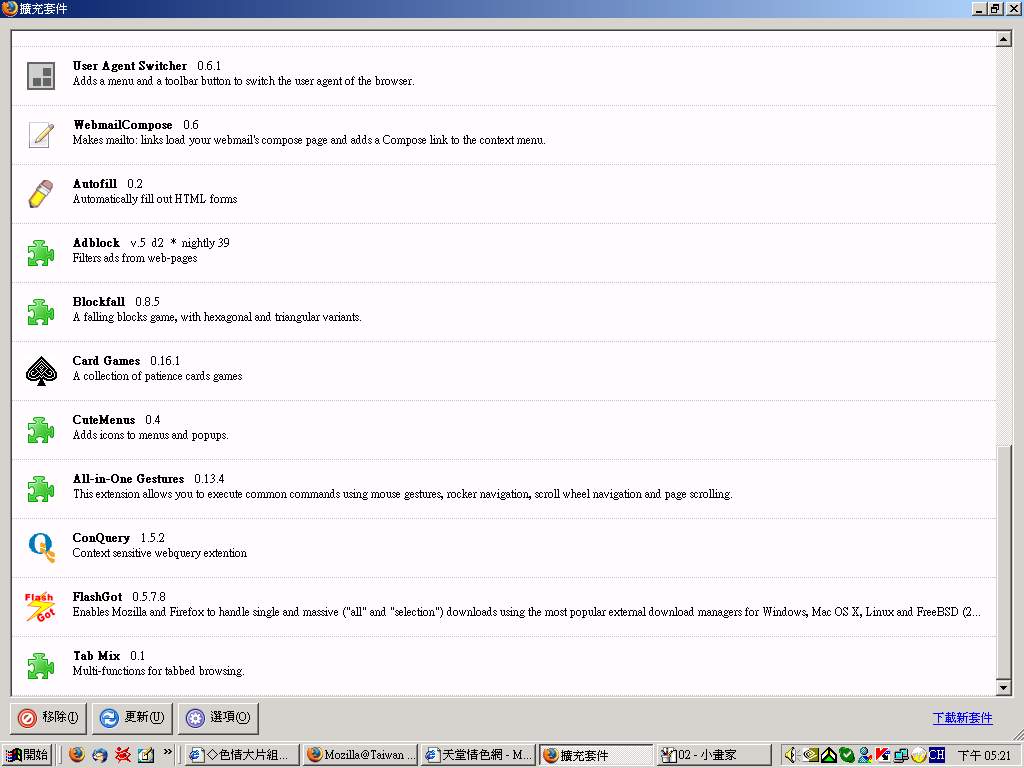Follow the 下載新套件 link
Viewport: 1024px width, 768px height.
pos(963,718)
